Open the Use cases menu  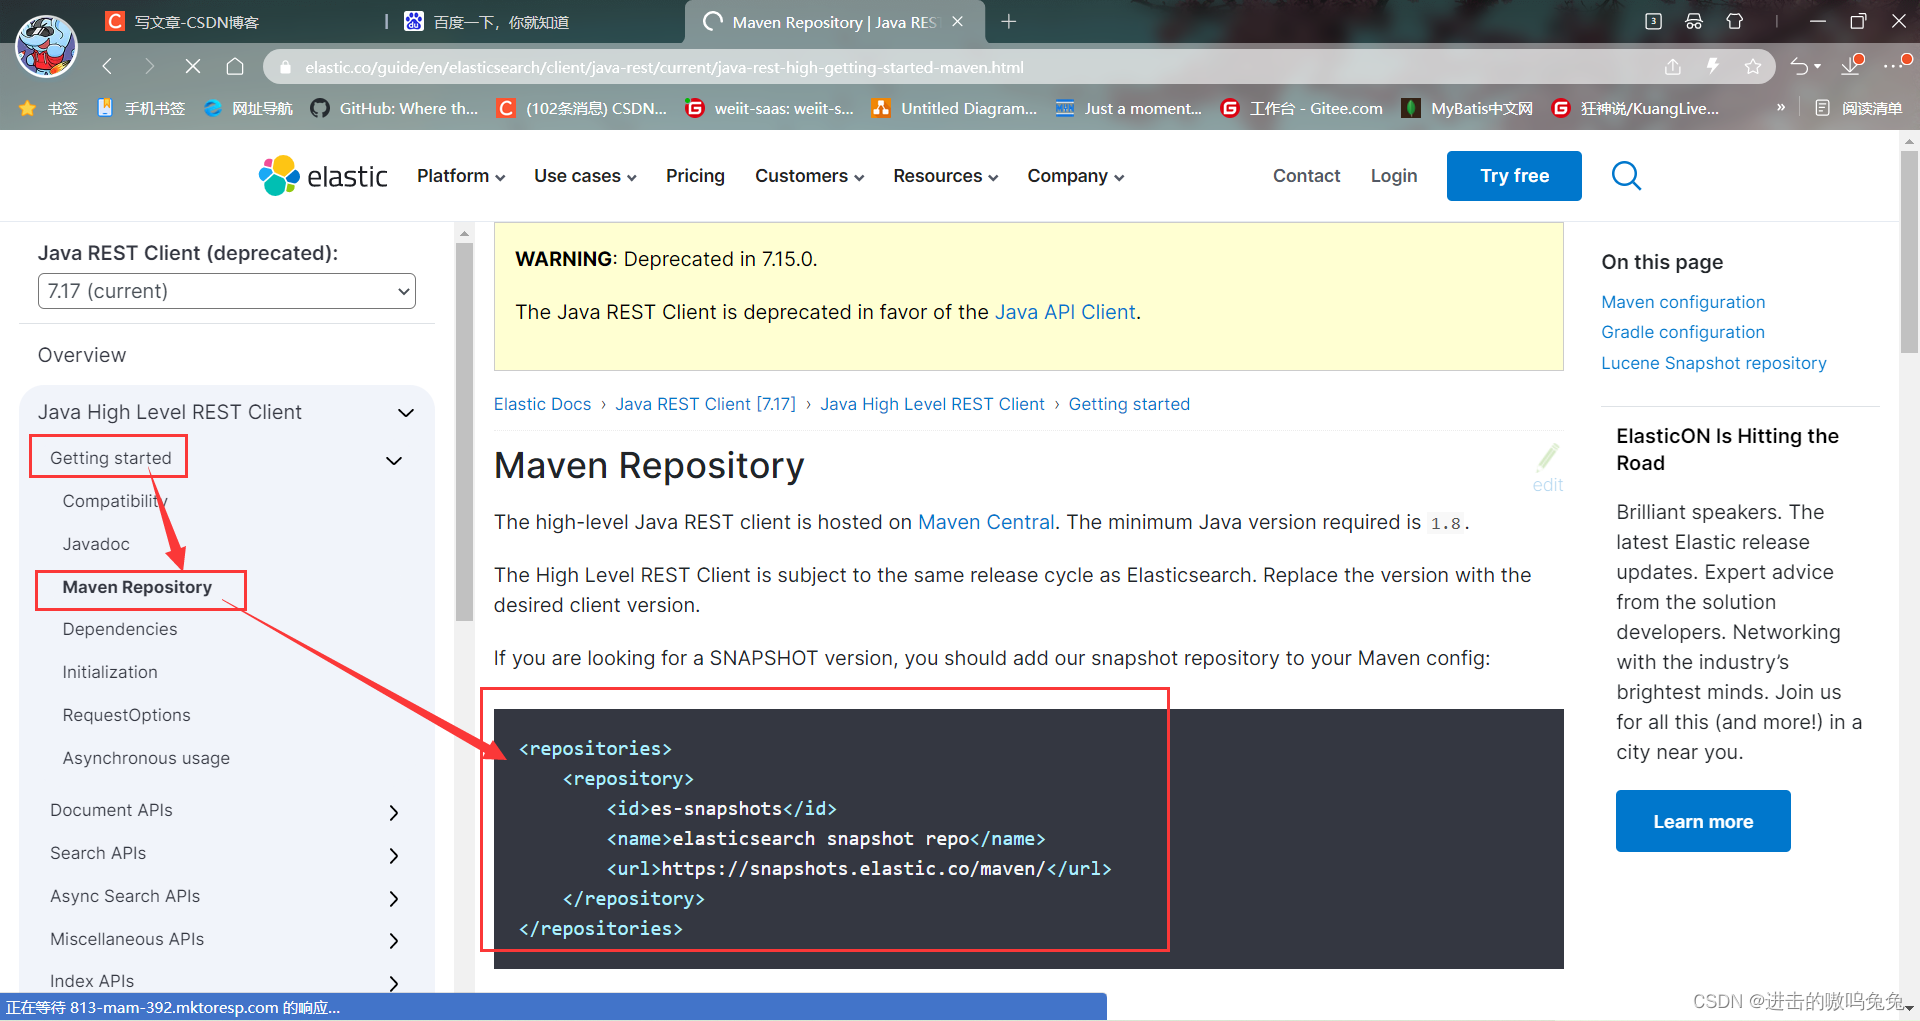(x=585, y=176)
